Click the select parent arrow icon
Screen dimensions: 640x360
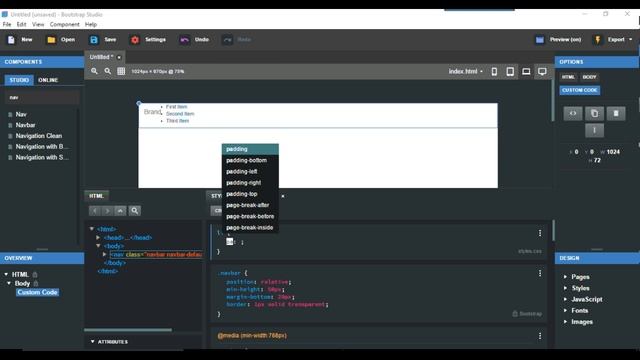coord(594,130)
